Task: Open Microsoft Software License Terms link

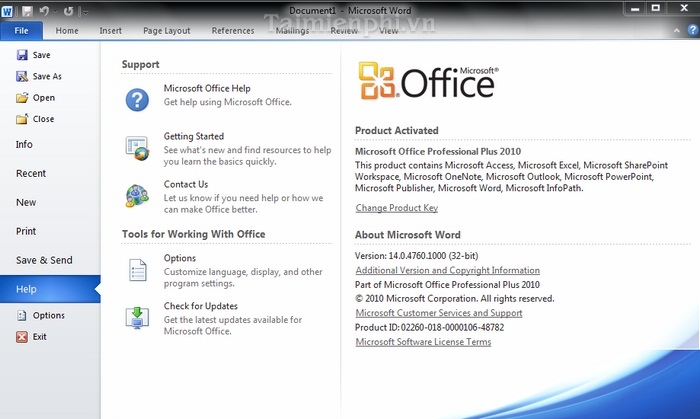Action: point(423,342)
